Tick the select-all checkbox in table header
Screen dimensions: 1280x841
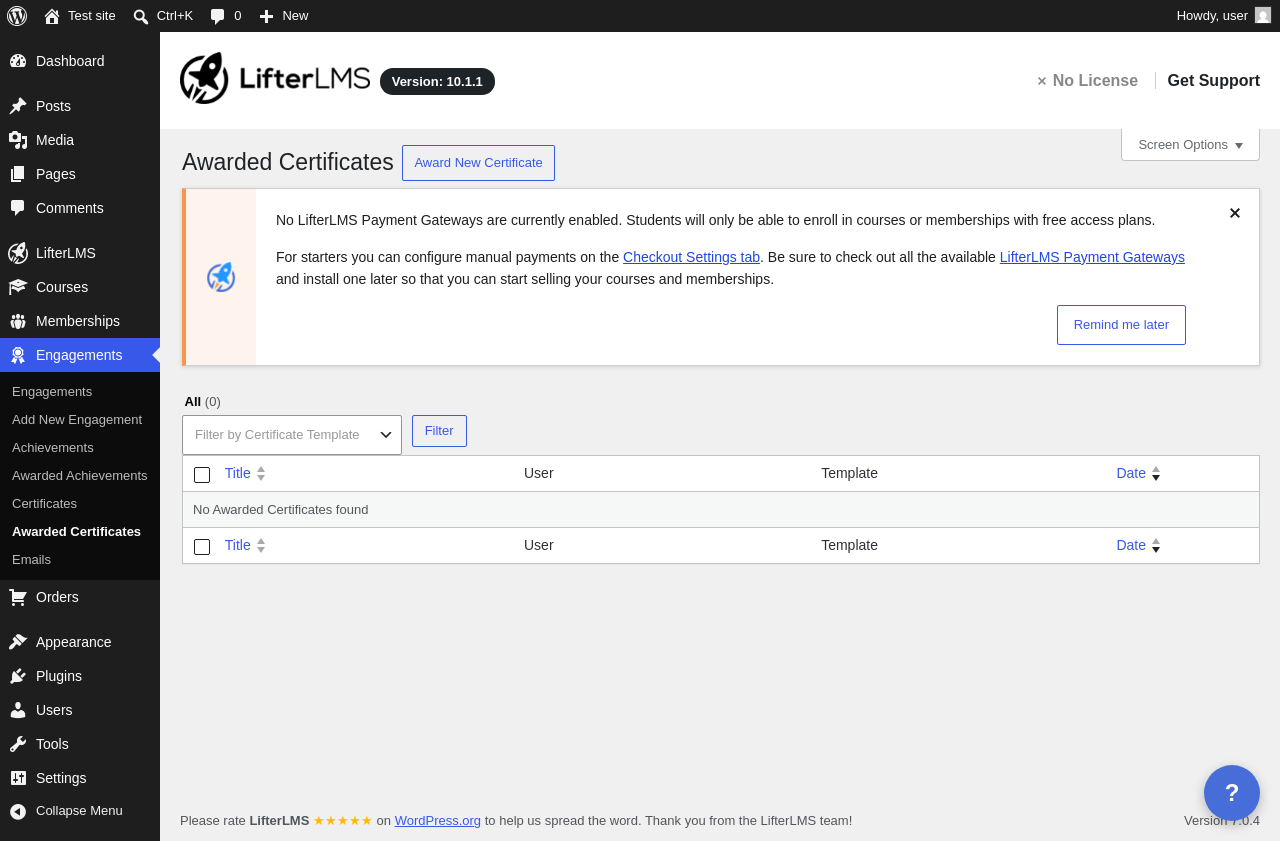(x=202, y=475)
